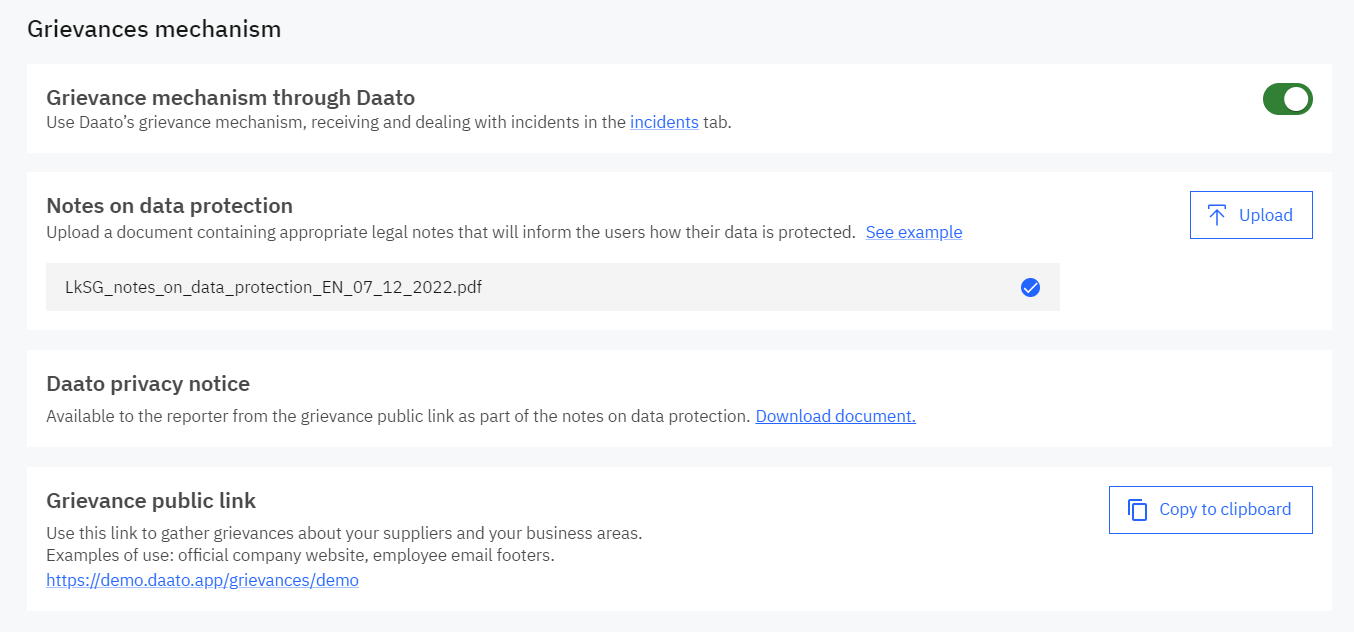Click the Grievance public link heading
The height and width of the screenshot is (632, 1354).
[151, 501]
